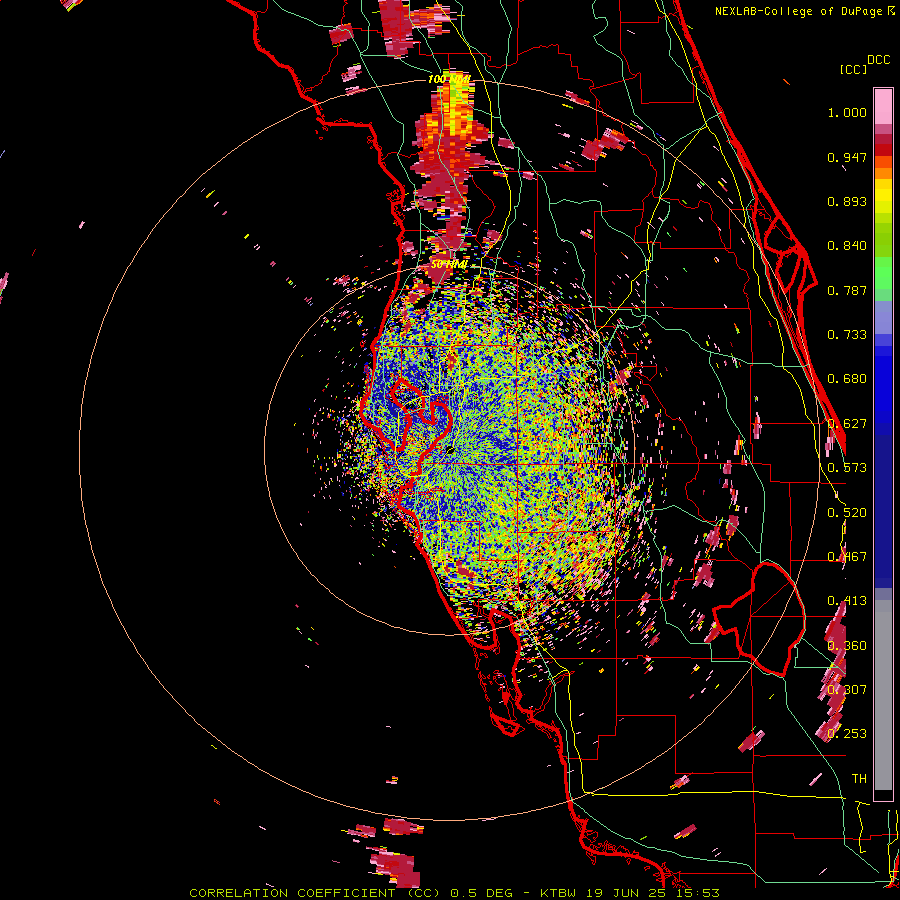900x900 pixels.
Task: Select the 0.573 color scale value
Action: point(847,468)
